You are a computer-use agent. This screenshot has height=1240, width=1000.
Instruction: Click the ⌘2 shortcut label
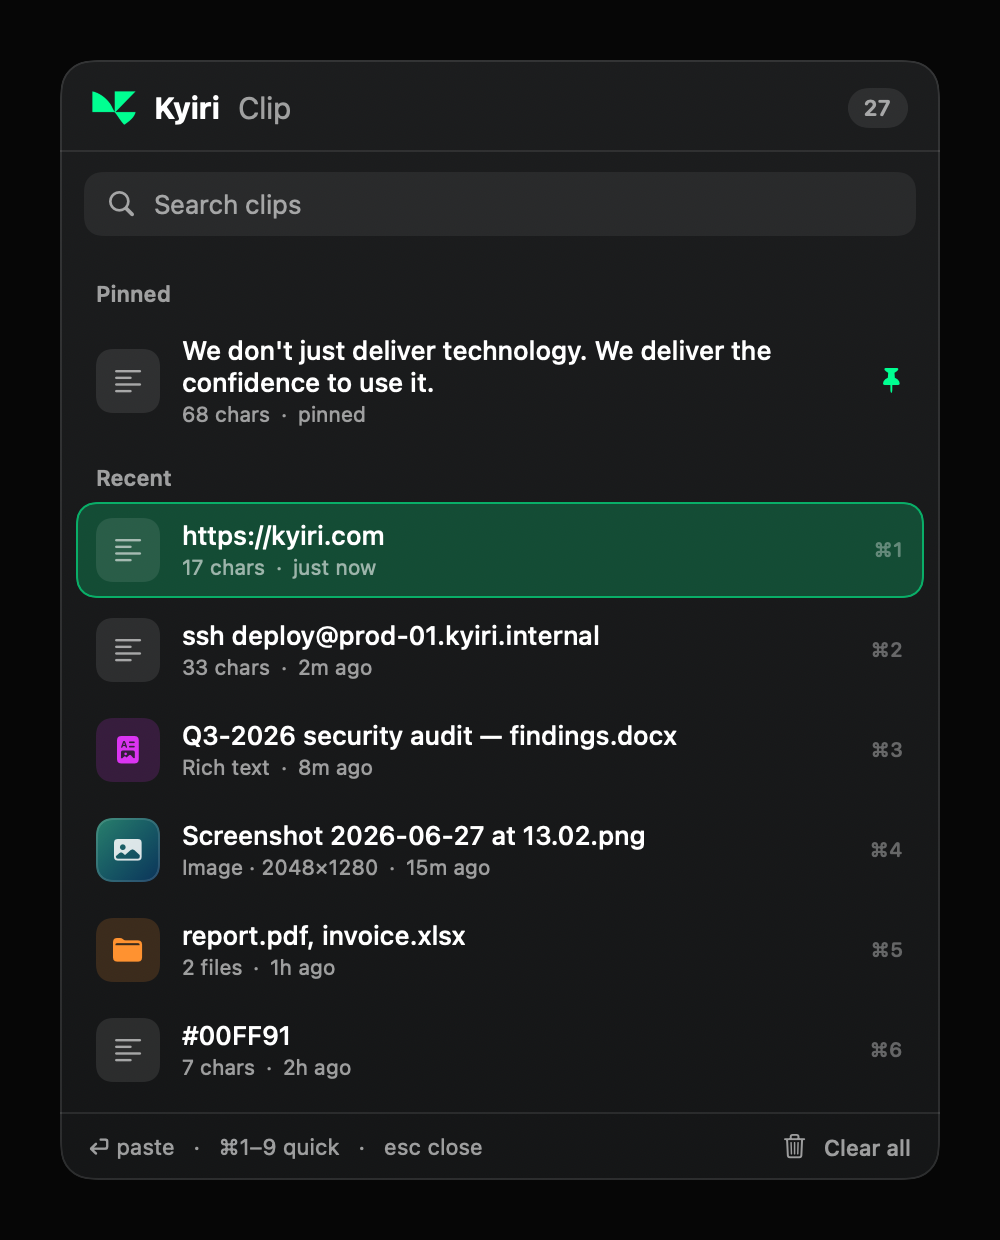(x=887, y=650)
